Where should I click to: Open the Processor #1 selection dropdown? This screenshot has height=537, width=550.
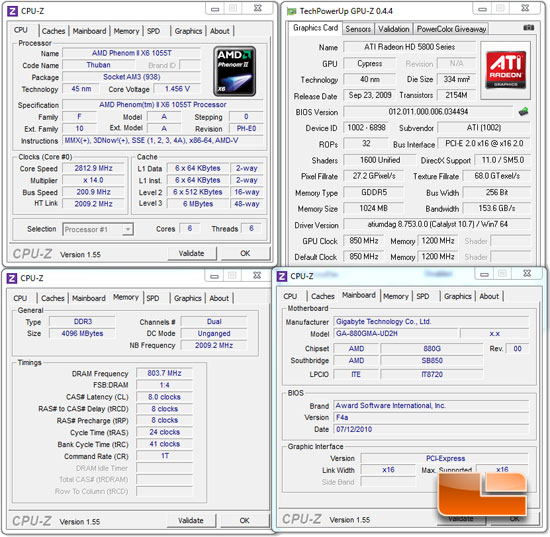click(x=98, y=229)
